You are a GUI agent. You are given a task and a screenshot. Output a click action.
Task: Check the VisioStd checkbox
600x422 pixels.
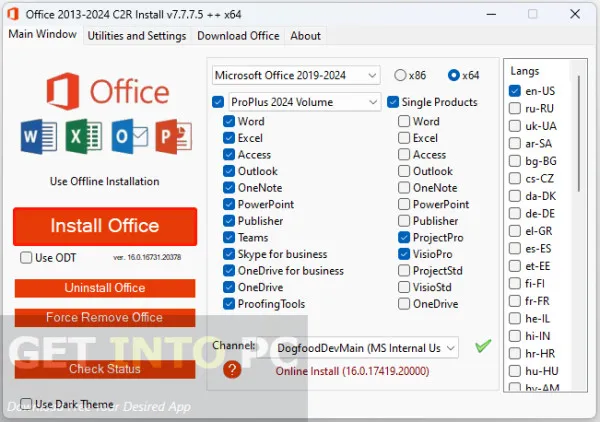point(404,287)
